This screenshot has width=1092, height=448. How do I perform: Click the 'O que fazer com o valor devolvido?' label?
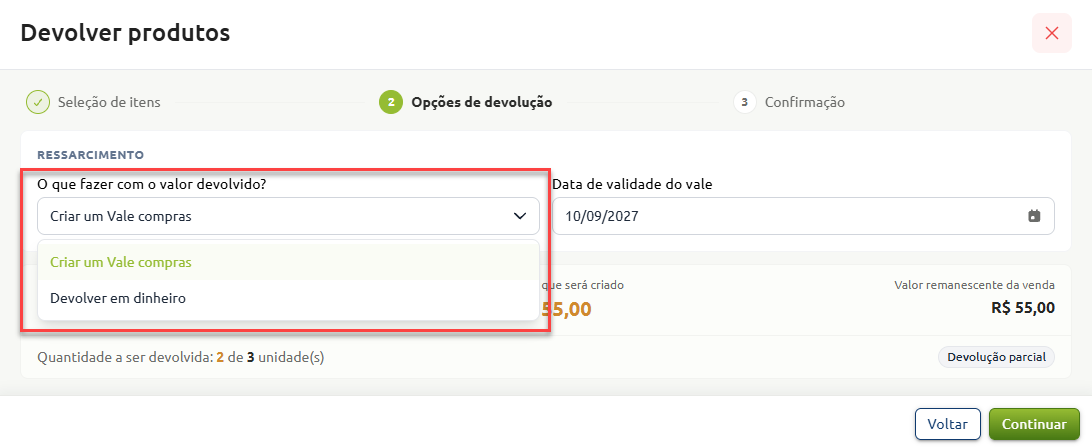(152, 184)
